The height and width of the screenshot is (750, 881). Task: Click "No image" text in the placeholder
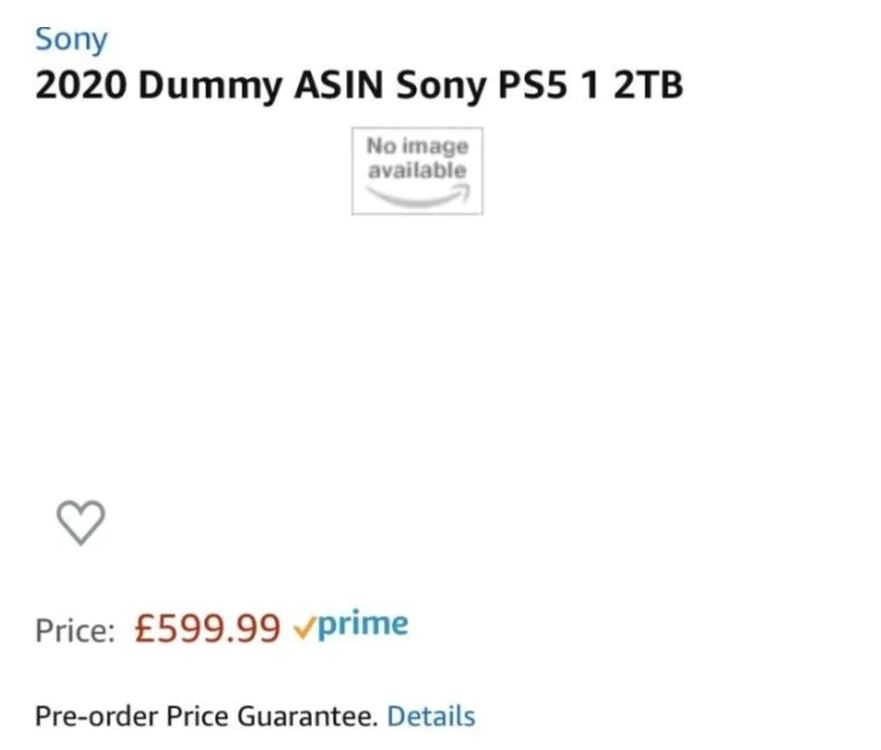pyautogui.click(x=417, y=147)
